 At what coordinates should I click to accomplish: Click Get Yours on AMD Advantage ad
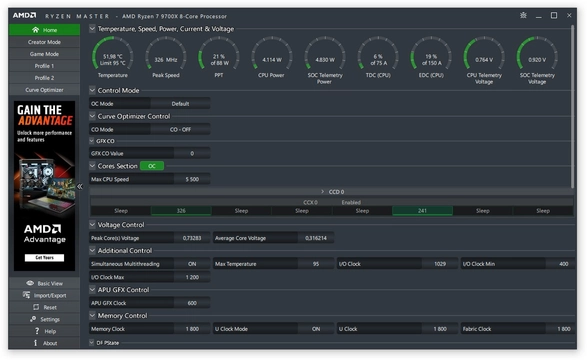click(45, 258)
